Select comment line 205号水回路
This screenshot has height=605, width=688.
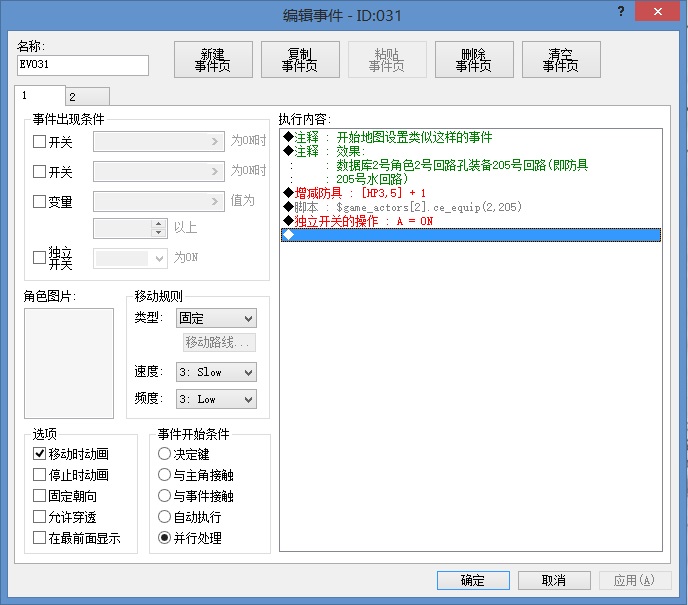coord(471,179)
